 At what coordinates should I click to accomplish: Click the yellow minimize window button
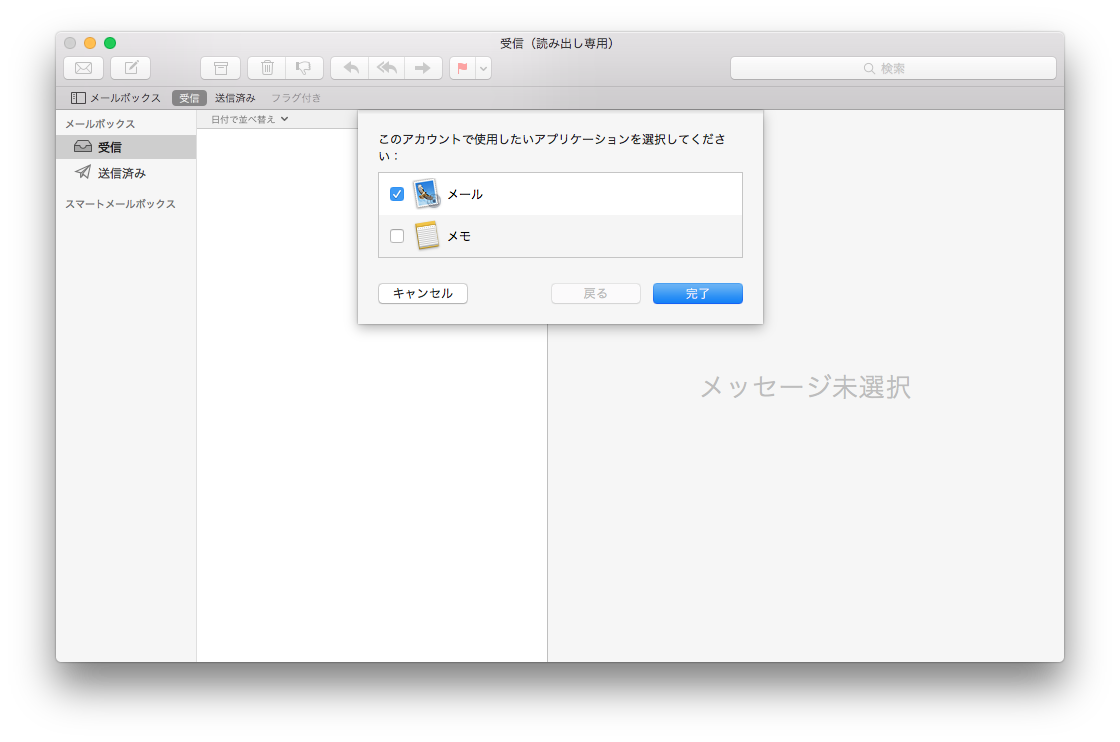coord(90,43)
